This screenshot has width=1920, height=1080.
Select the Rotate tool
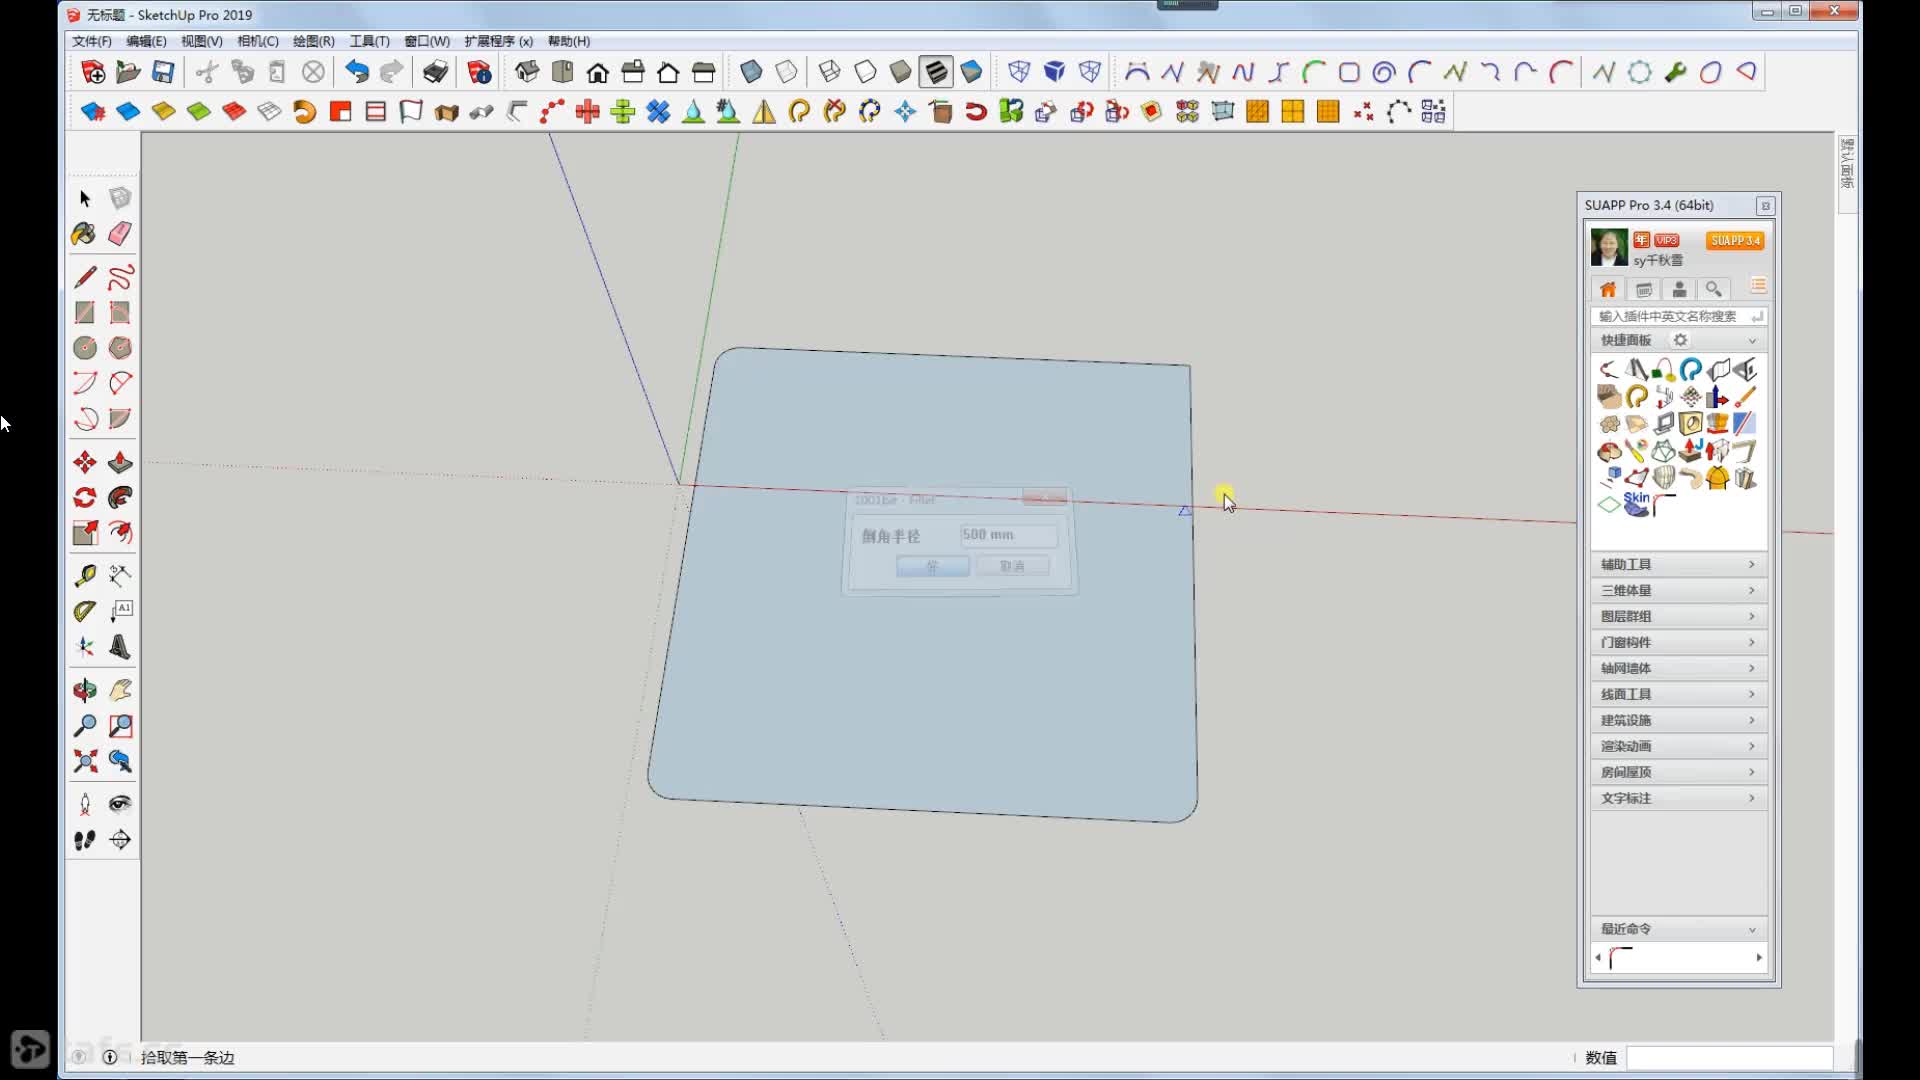[85, 497]
